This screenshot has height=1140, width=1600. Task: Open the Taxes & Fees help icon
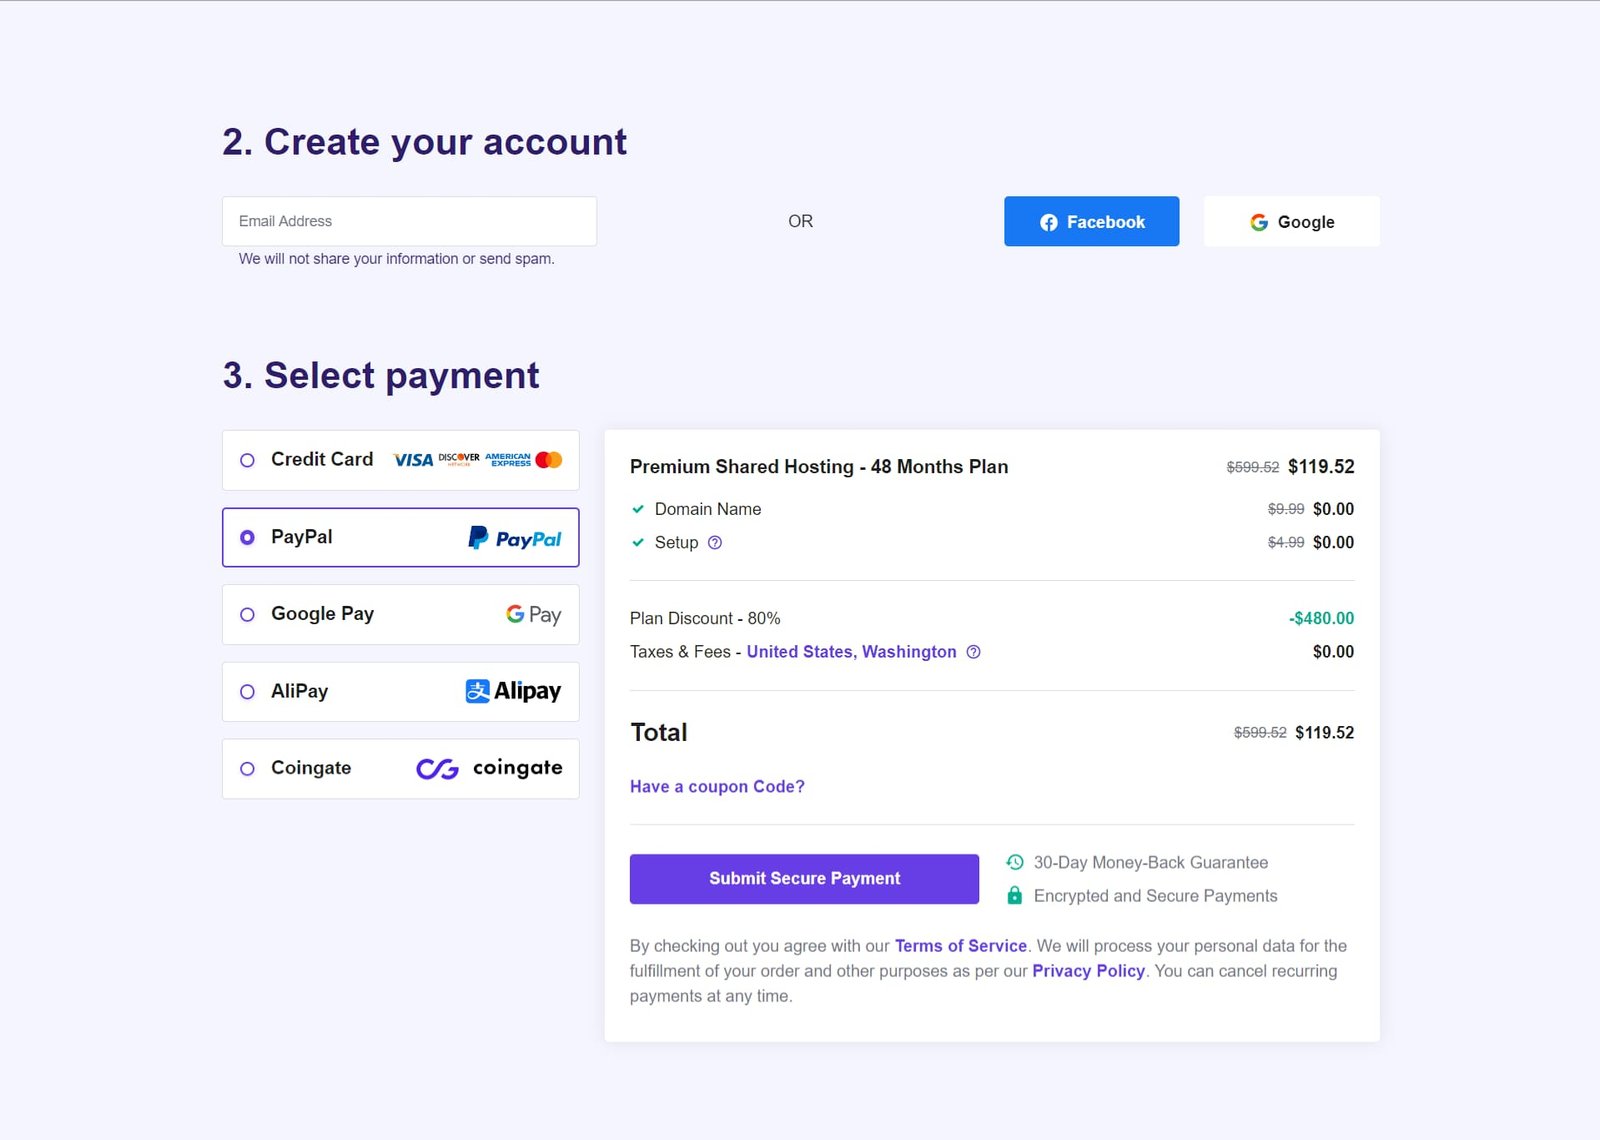point(973,652)
